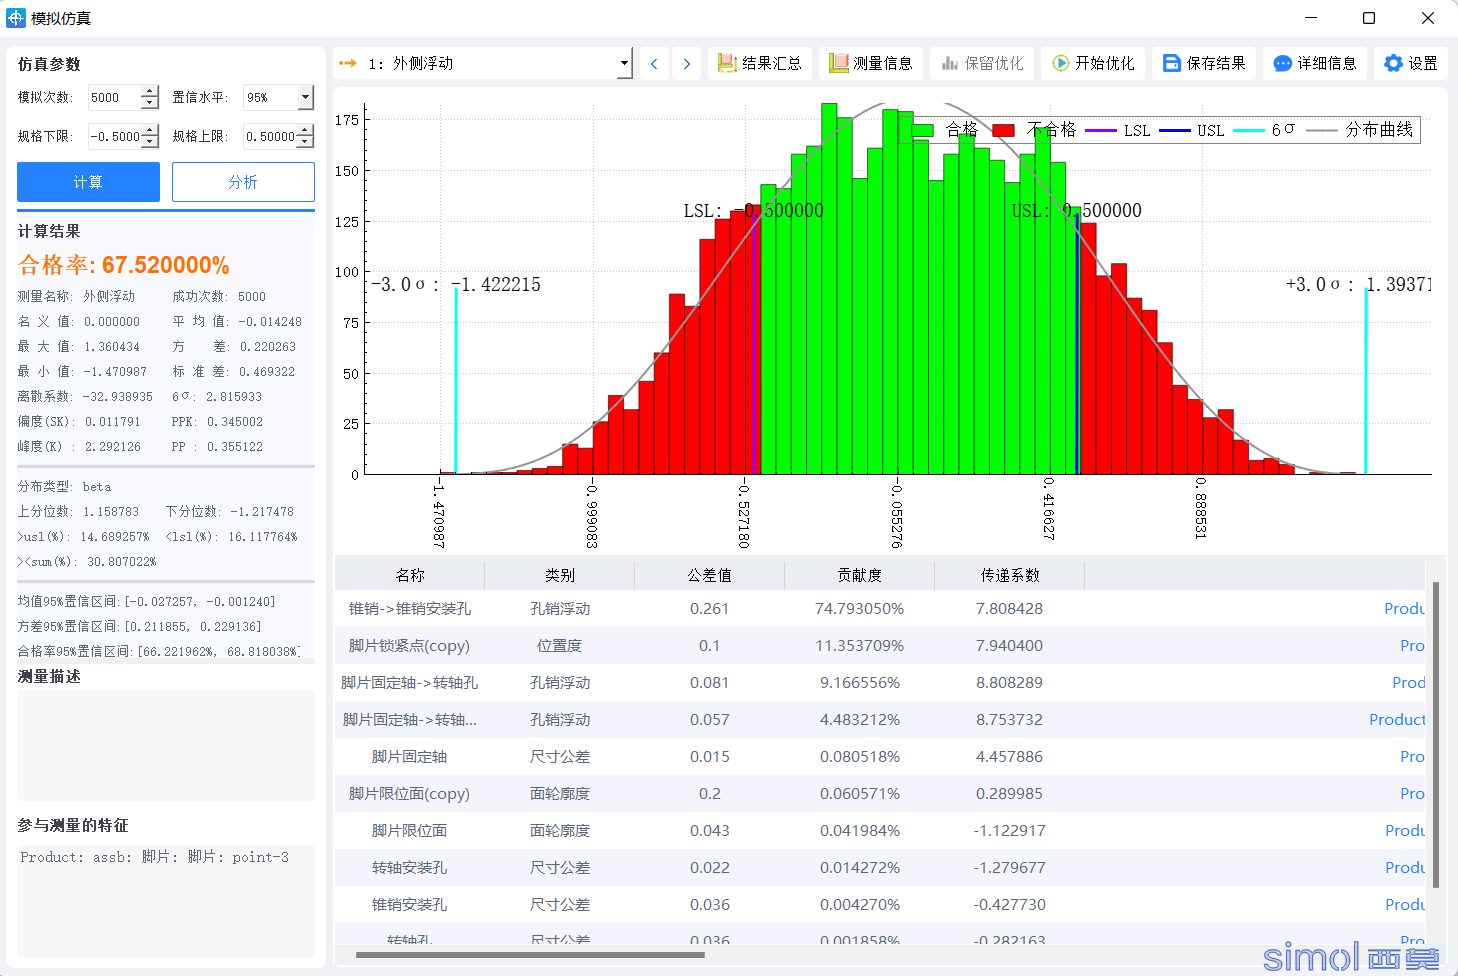
Task: Increase 模拟次数 with up stepper
Action: (x=150, y=91)
